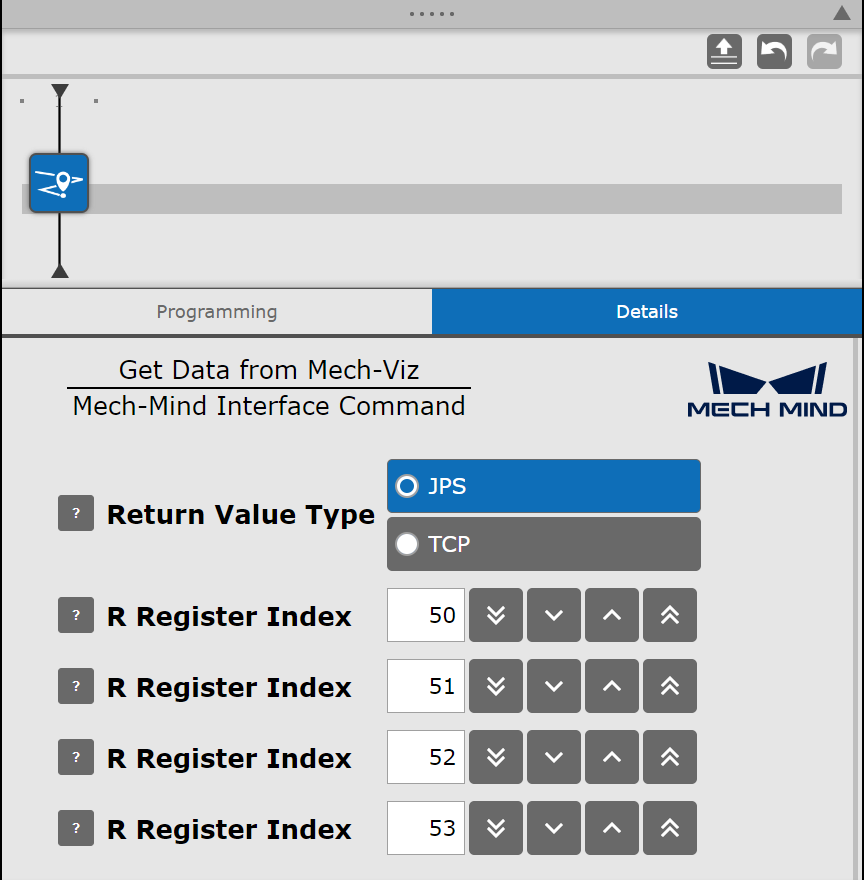
Task: Click the register index field showing 53
Action: (x=426, y=828)
